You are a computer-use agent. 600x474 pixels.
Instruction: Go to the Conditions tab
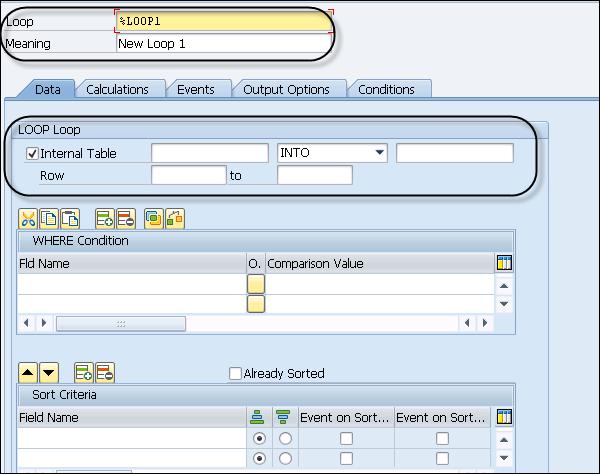click(386, 89)
